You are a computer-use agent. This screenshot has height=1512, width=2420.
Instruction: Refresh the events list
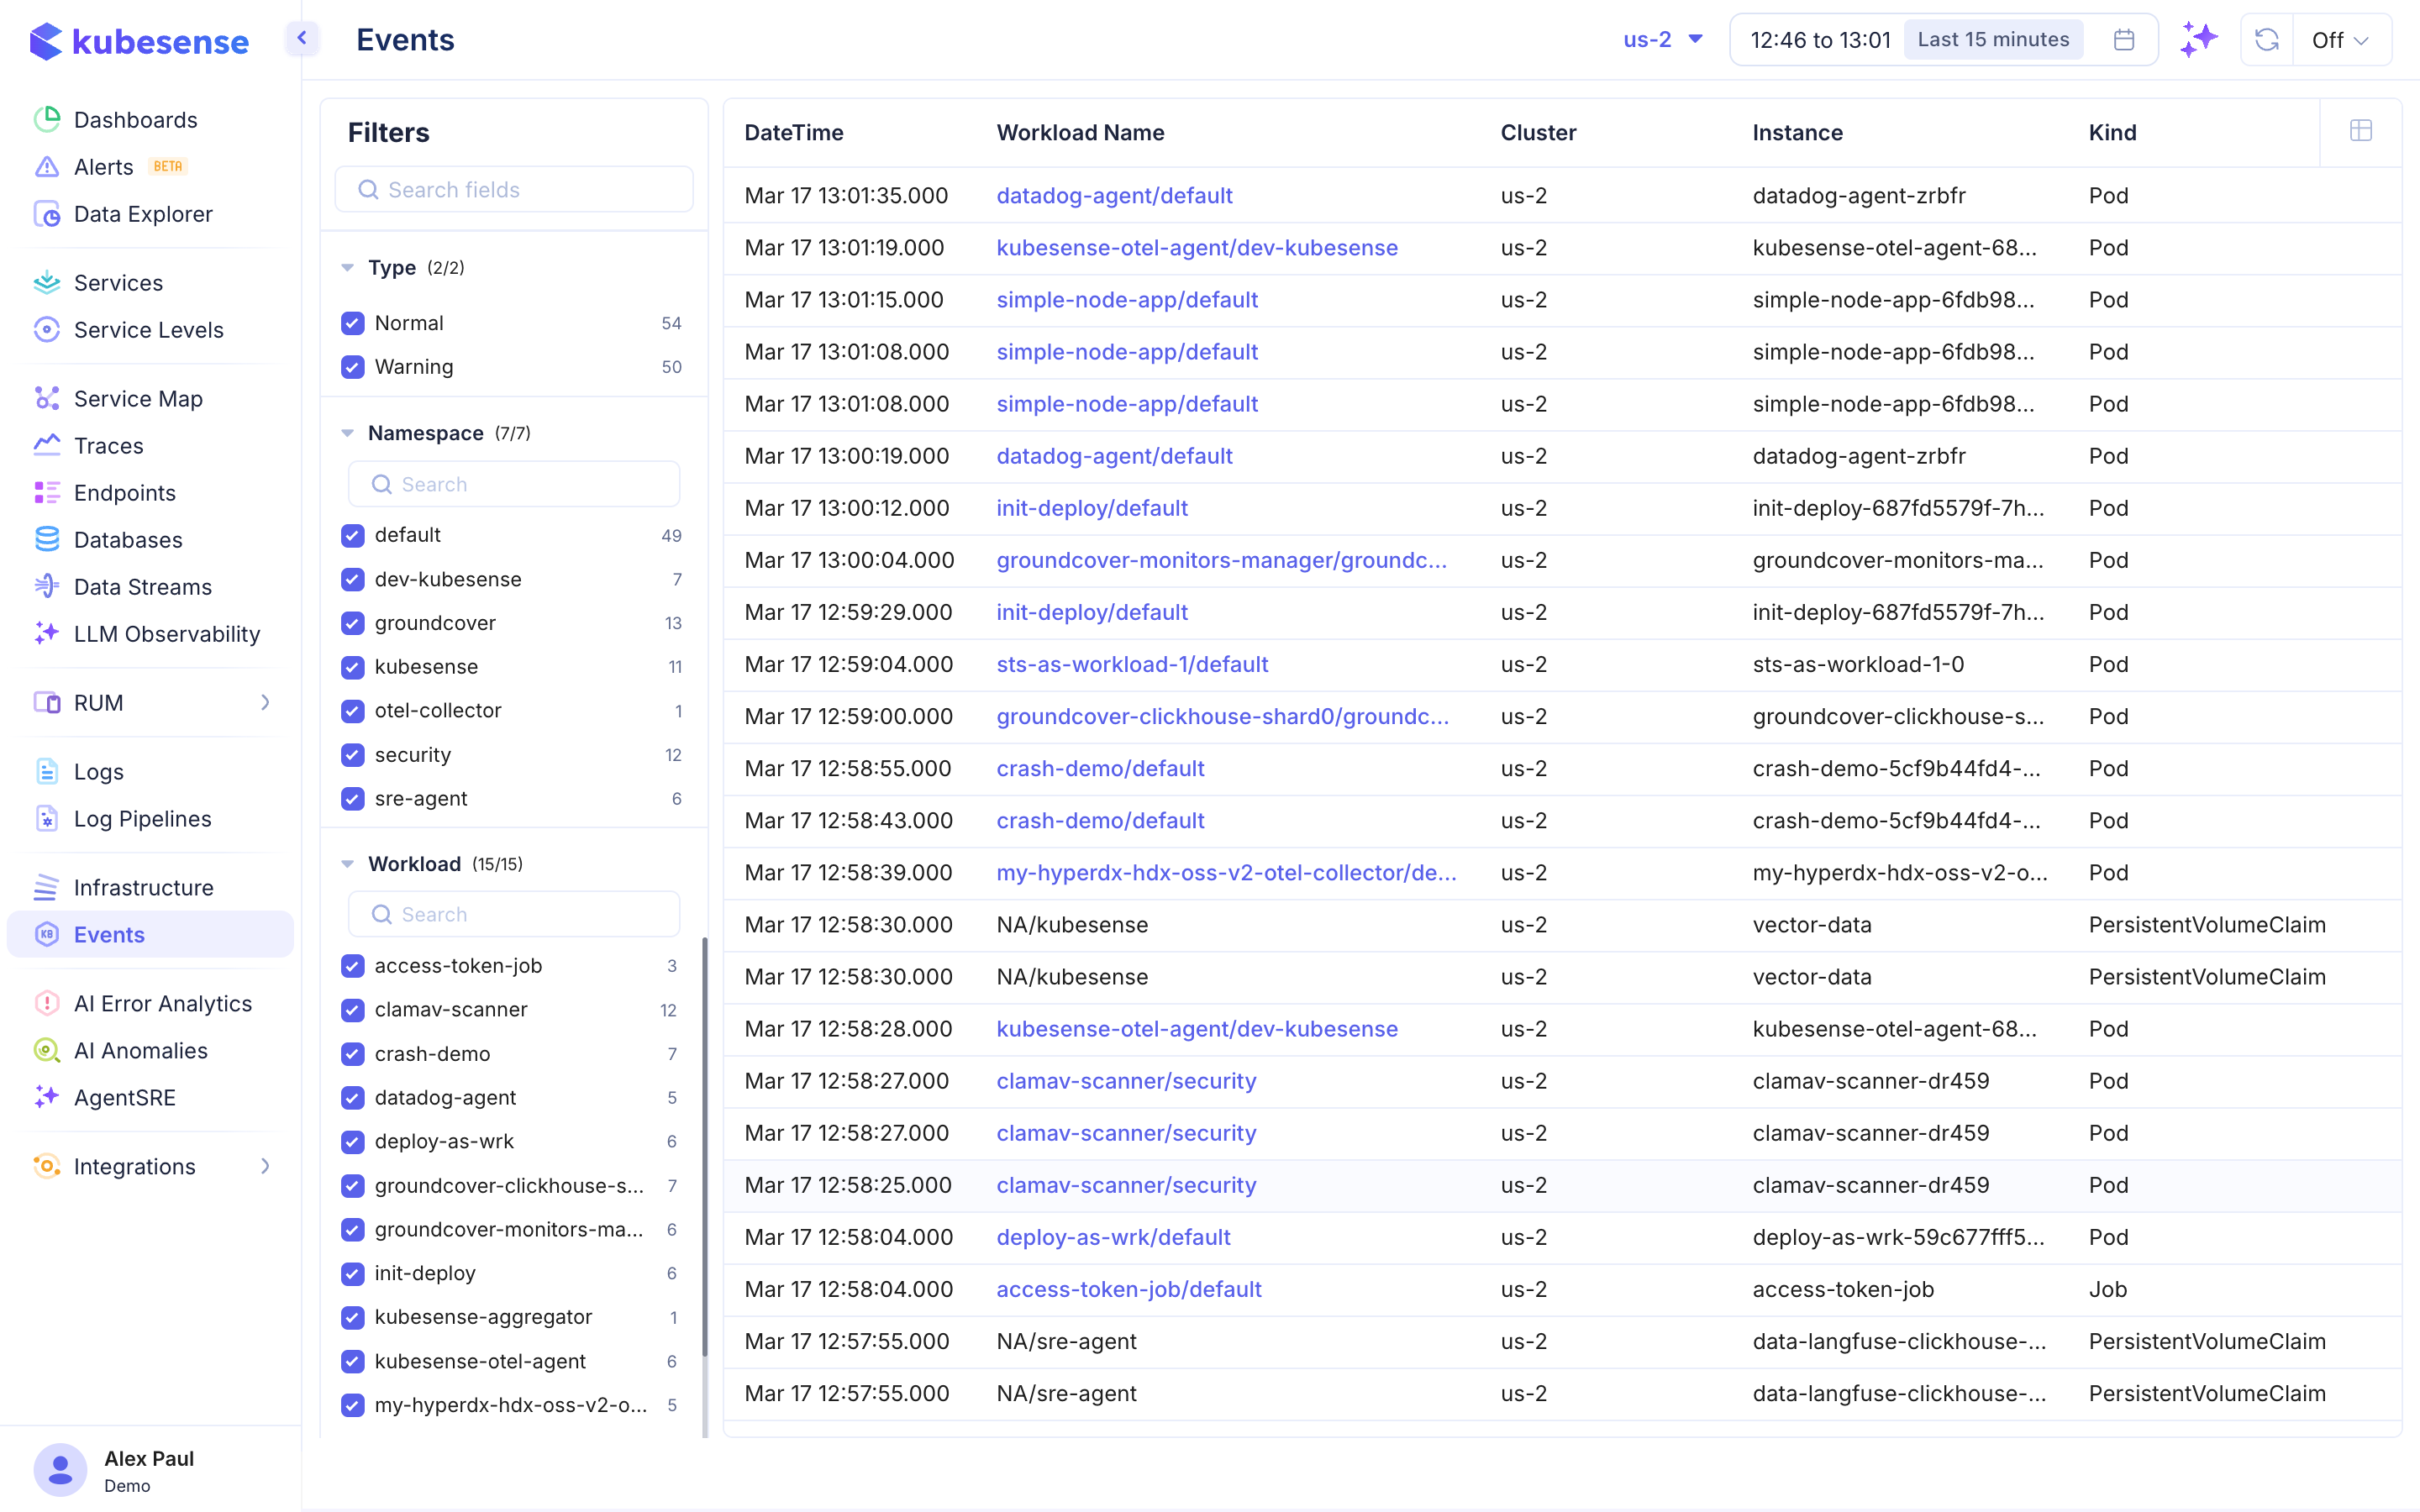(x=2266, y=39)
